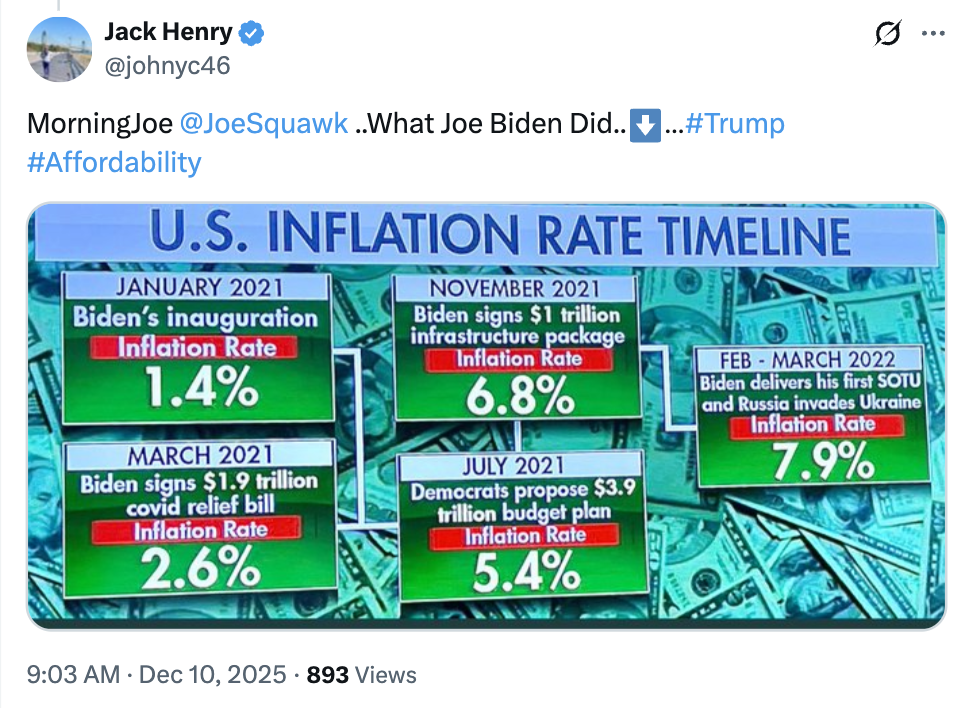Click the Grok icon on the tweet
The height and width of the screenshot is (708, 974).
coord(885,34)
